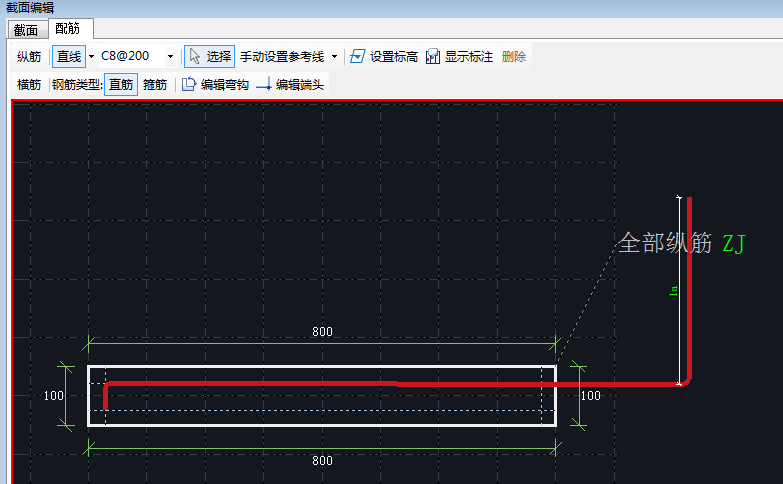The image size is (783, 484).
Task: Select 直筋 rebar type
Action: [121, 84]
